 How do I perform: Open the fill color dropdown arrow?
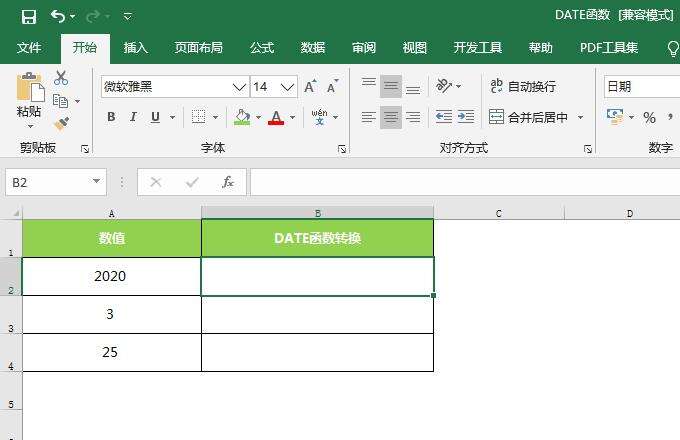[258, 117]
